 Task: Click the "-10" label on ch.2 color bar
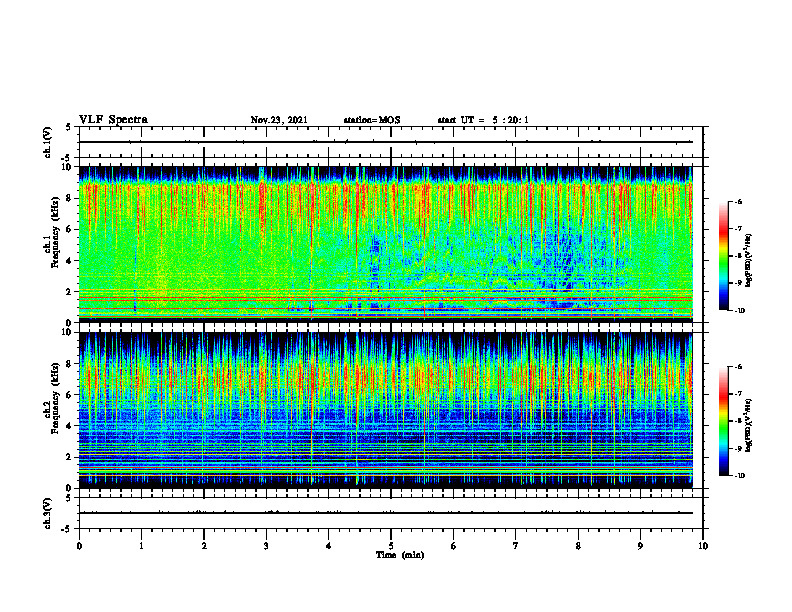739,476
